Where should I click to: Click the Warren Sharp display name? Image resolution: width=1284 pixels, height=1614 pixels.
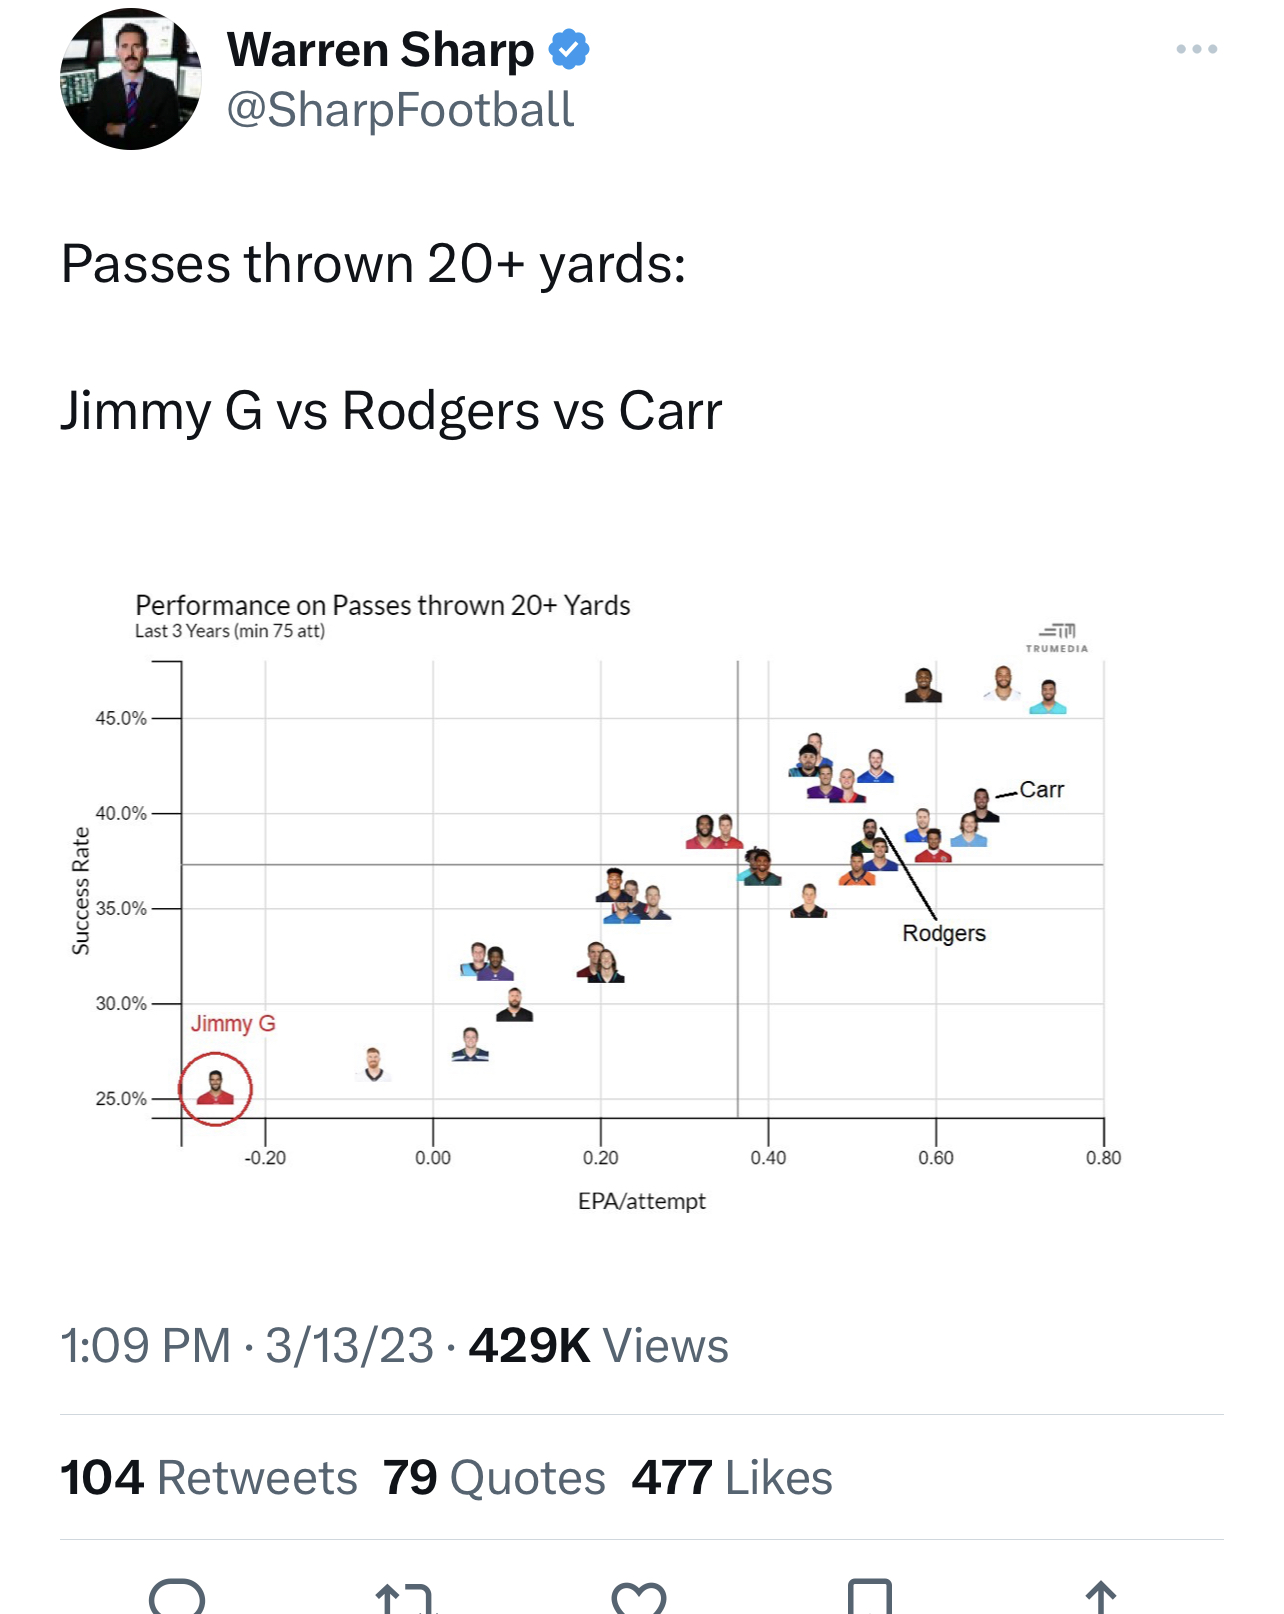coord(381,50)
